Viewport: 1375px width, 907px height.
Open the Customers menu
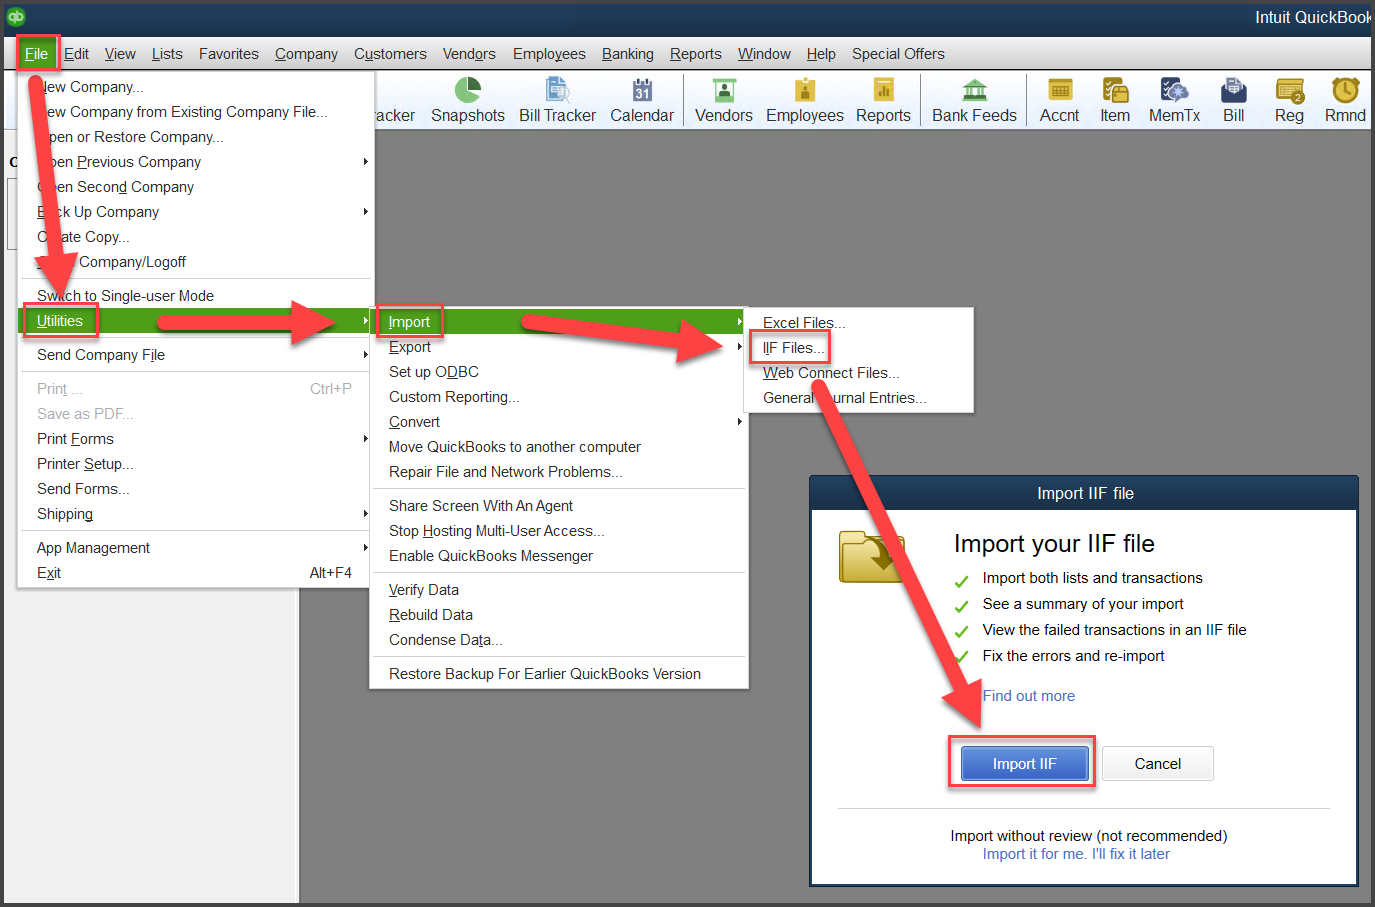pyautogui.click(x=390, y=54)
